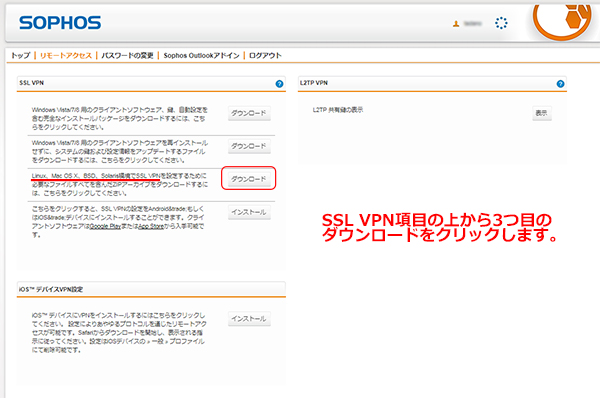
Task: Go to トップ menu item
Action: pyautogui.click(x=20, y=55)
